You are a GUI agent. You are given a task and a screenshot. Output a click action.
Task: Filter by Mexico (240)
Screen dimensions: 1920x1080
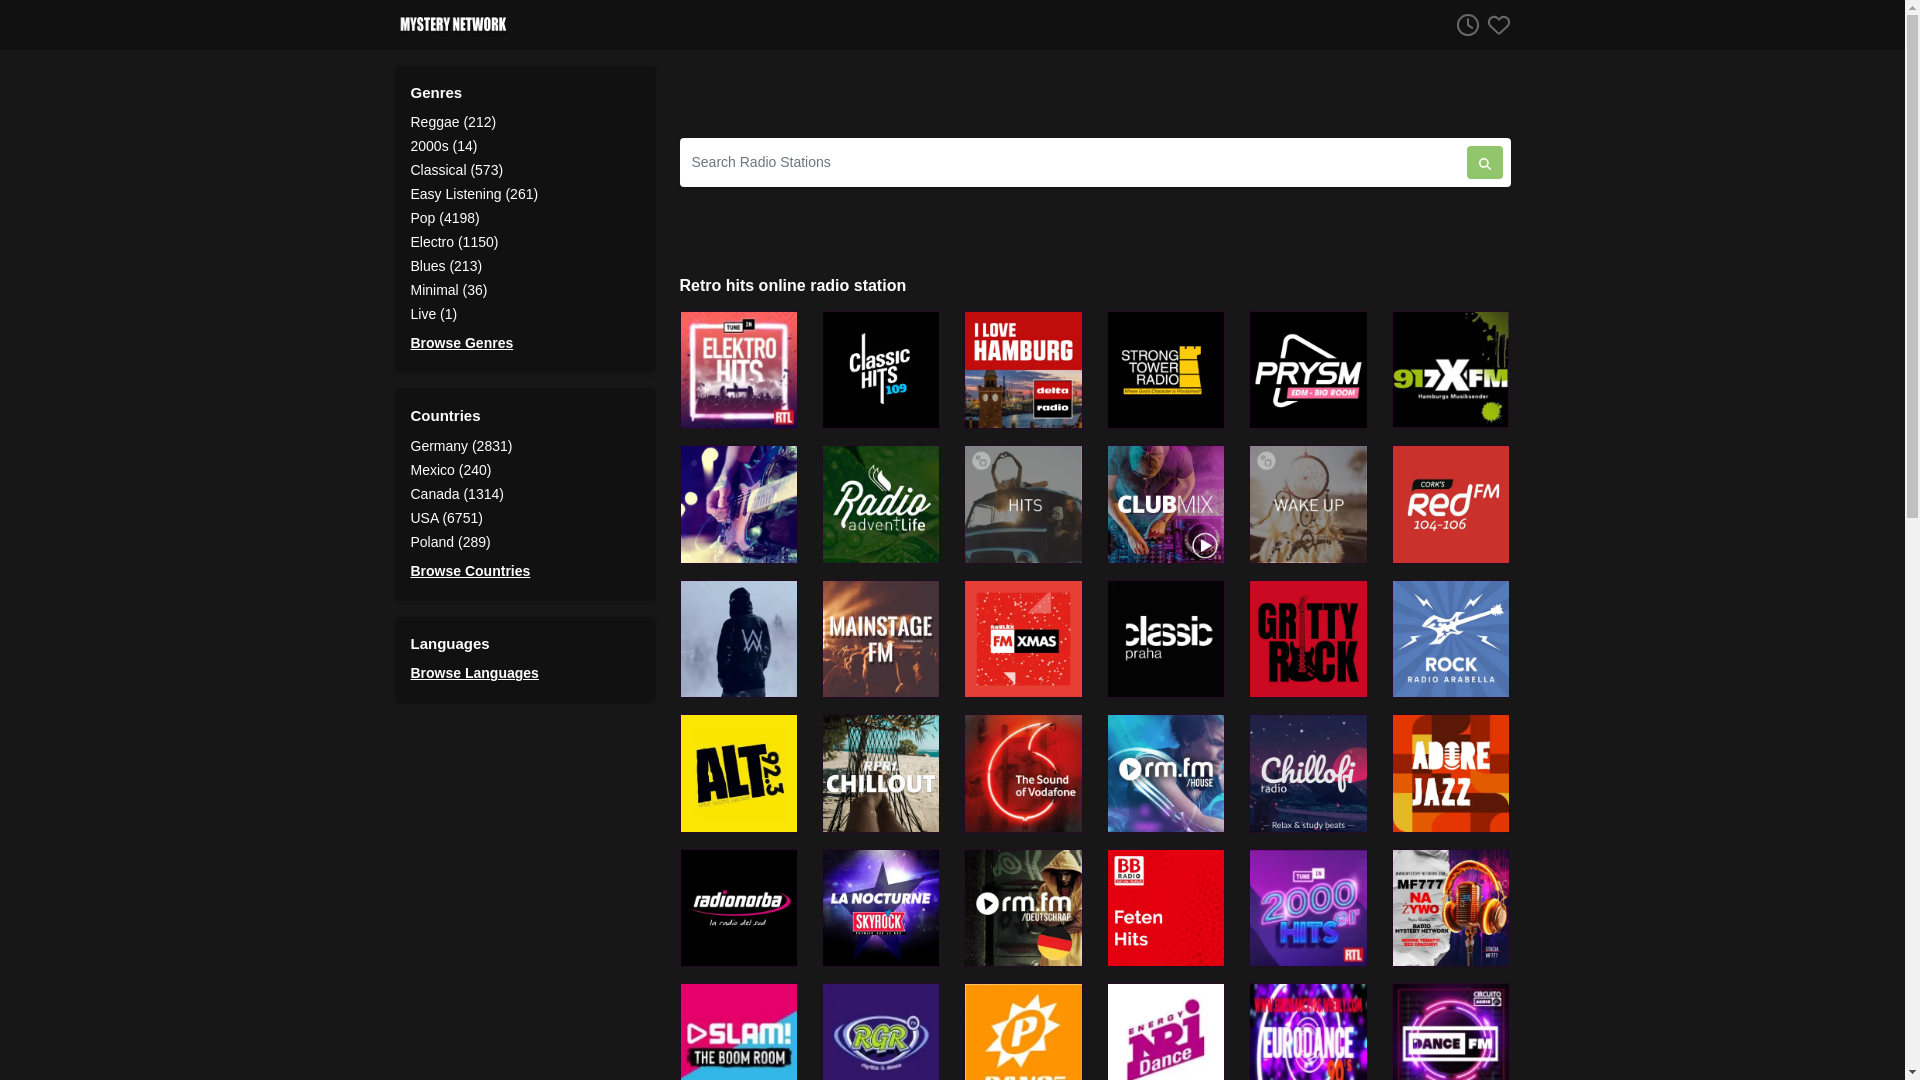coord(451,470)
